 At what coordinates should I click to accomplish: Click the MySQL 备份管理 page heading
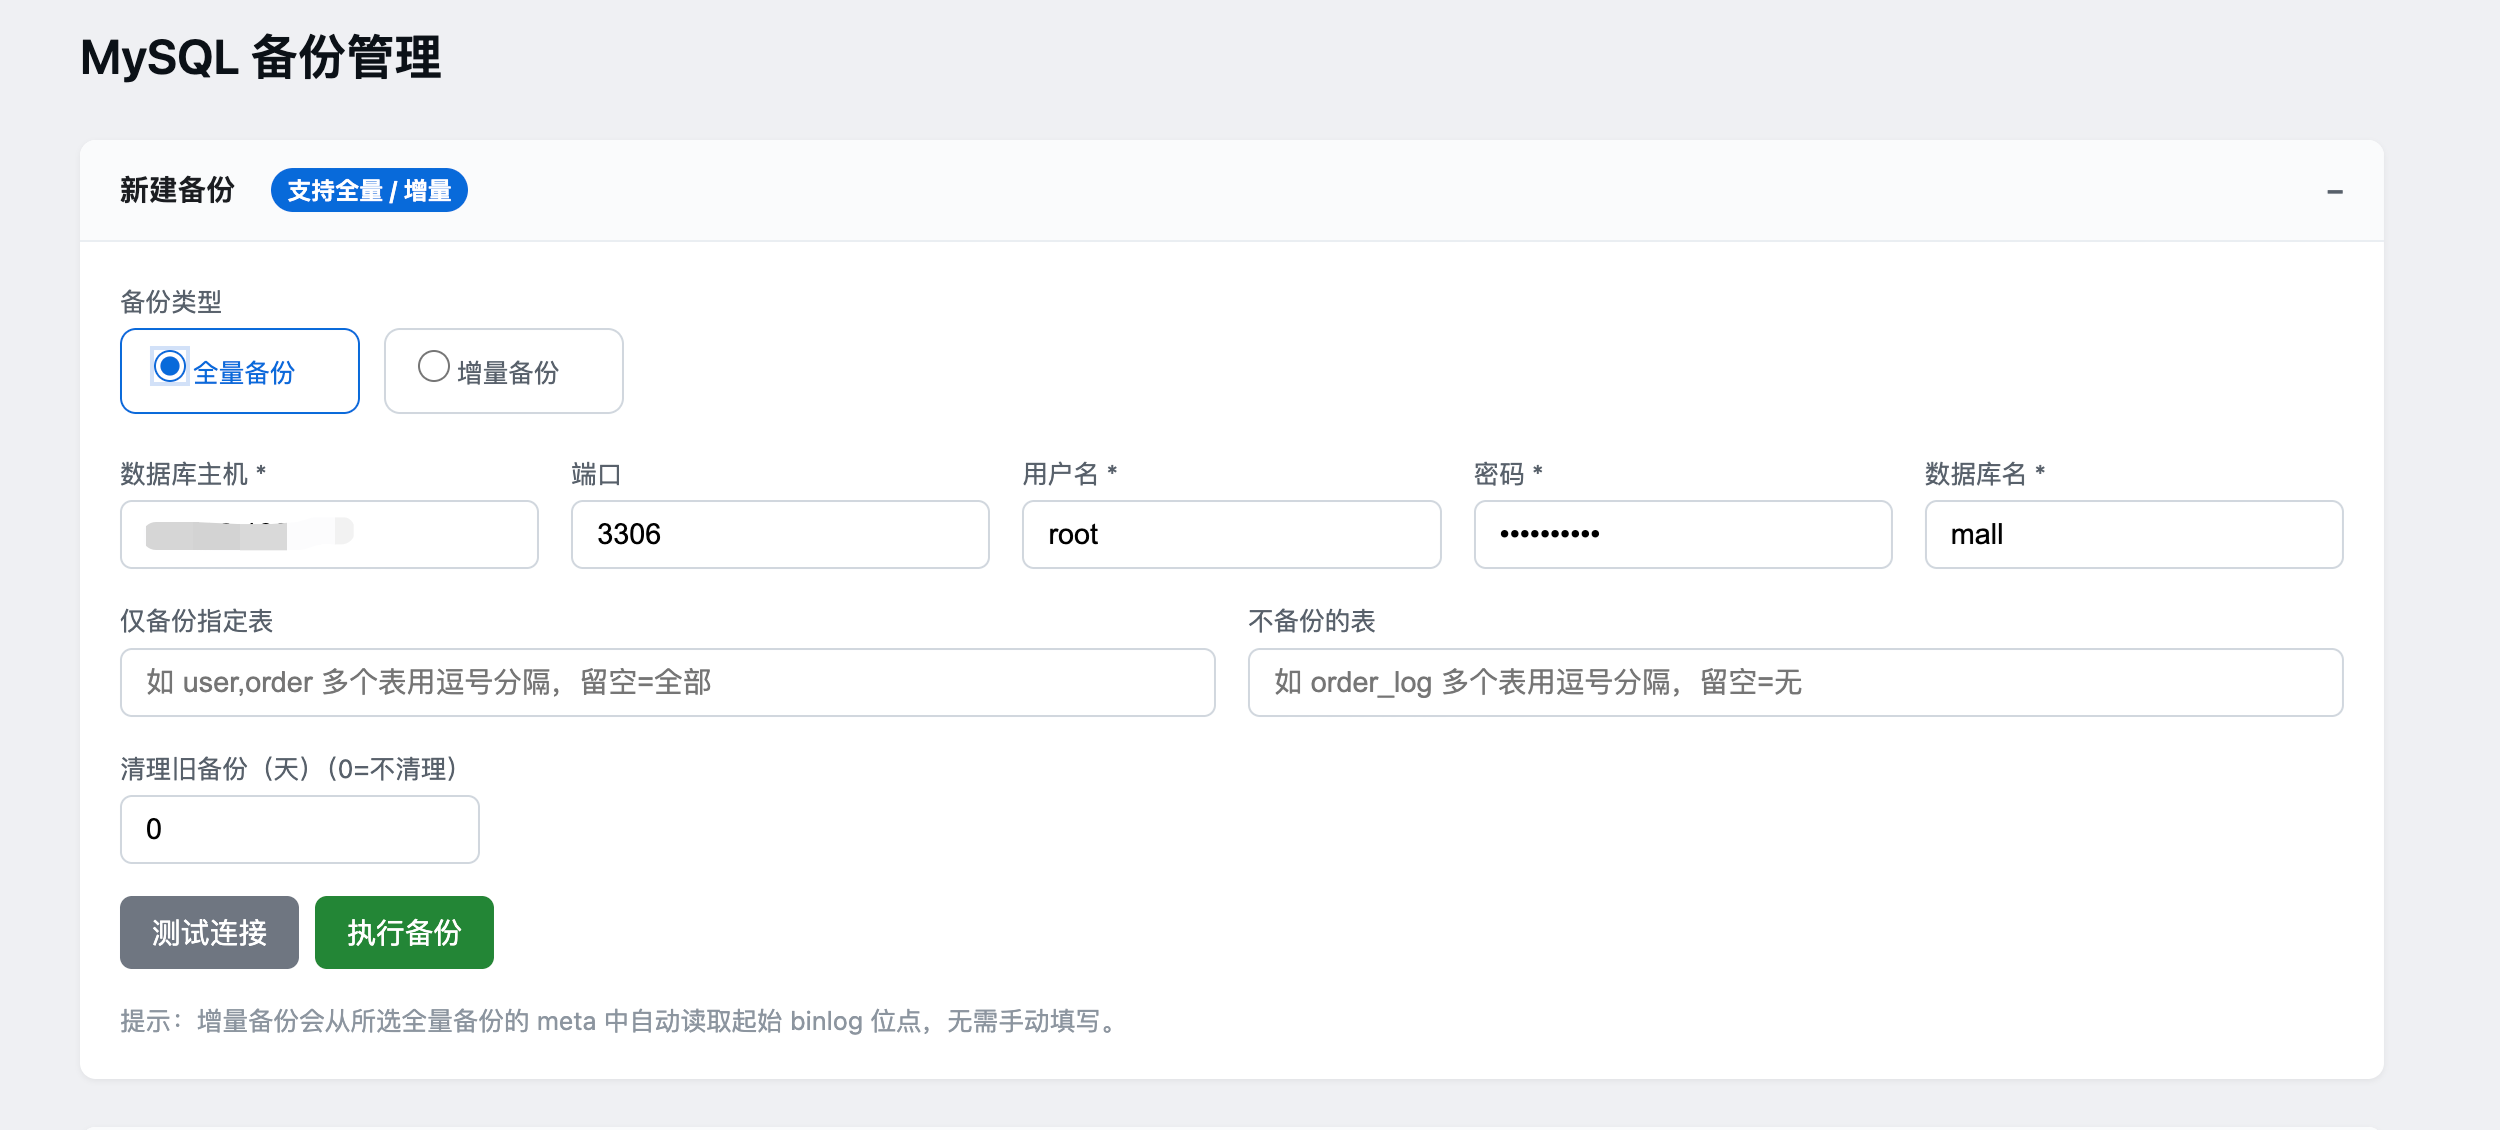[x=260, y=57]
